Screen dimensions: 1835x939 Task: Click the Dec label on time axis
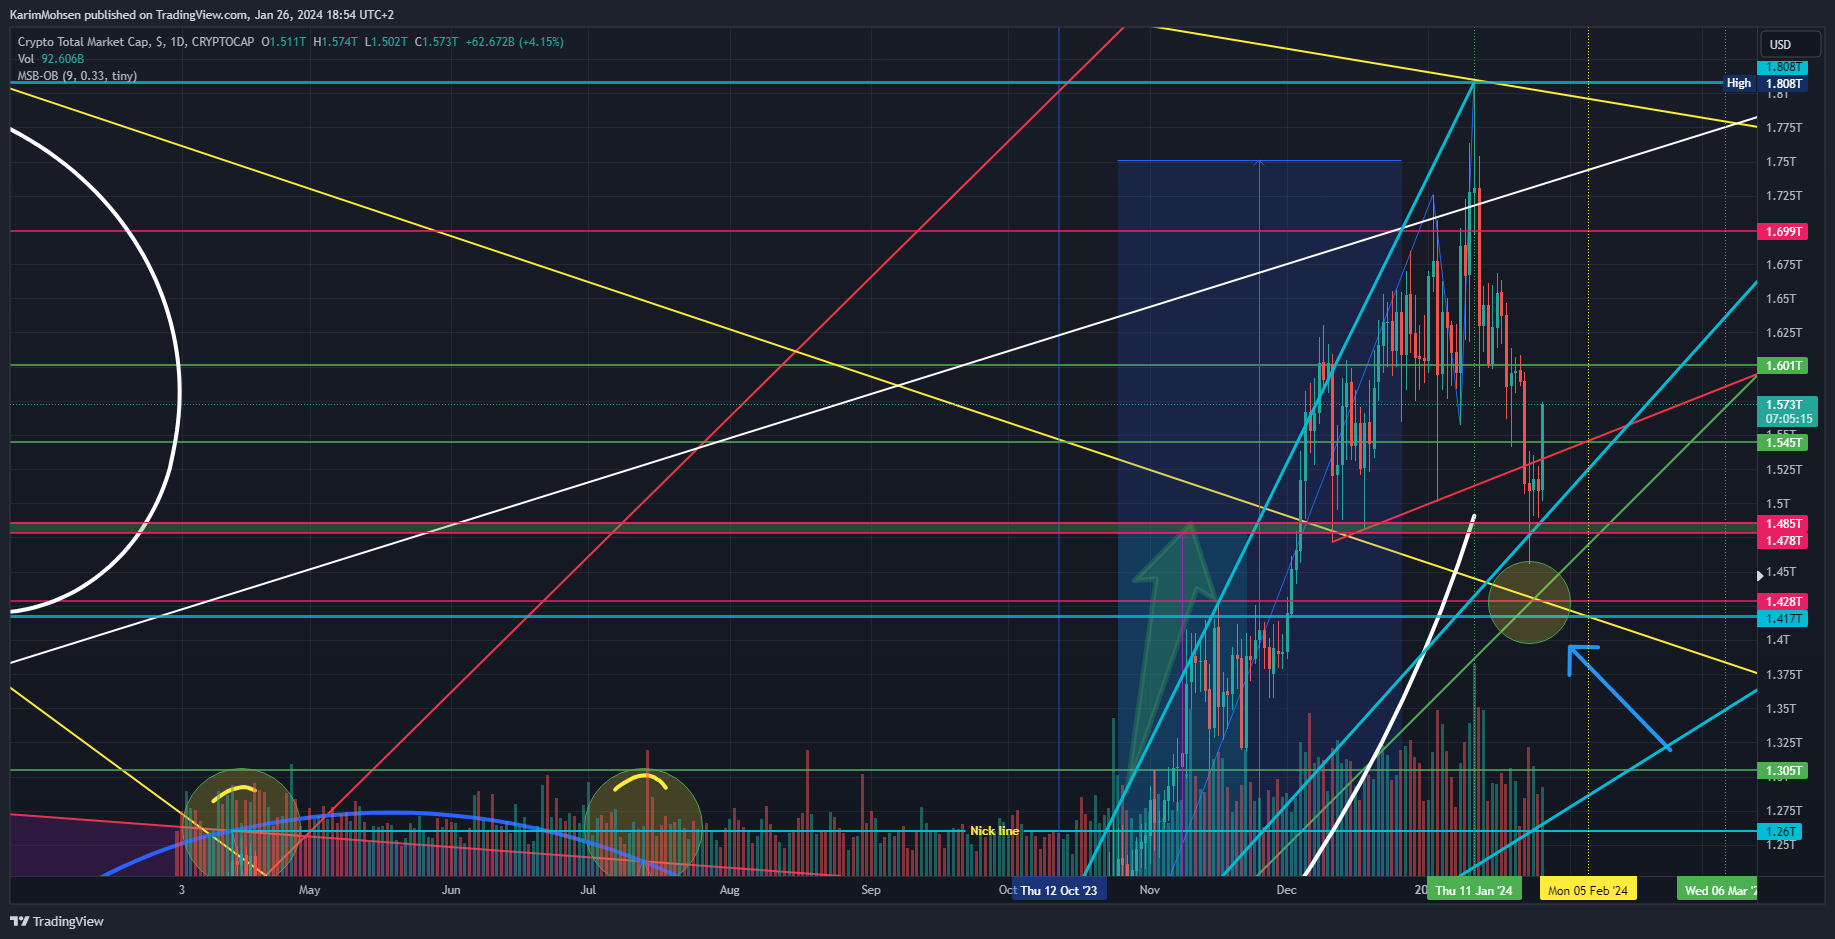click(1286, 890)
